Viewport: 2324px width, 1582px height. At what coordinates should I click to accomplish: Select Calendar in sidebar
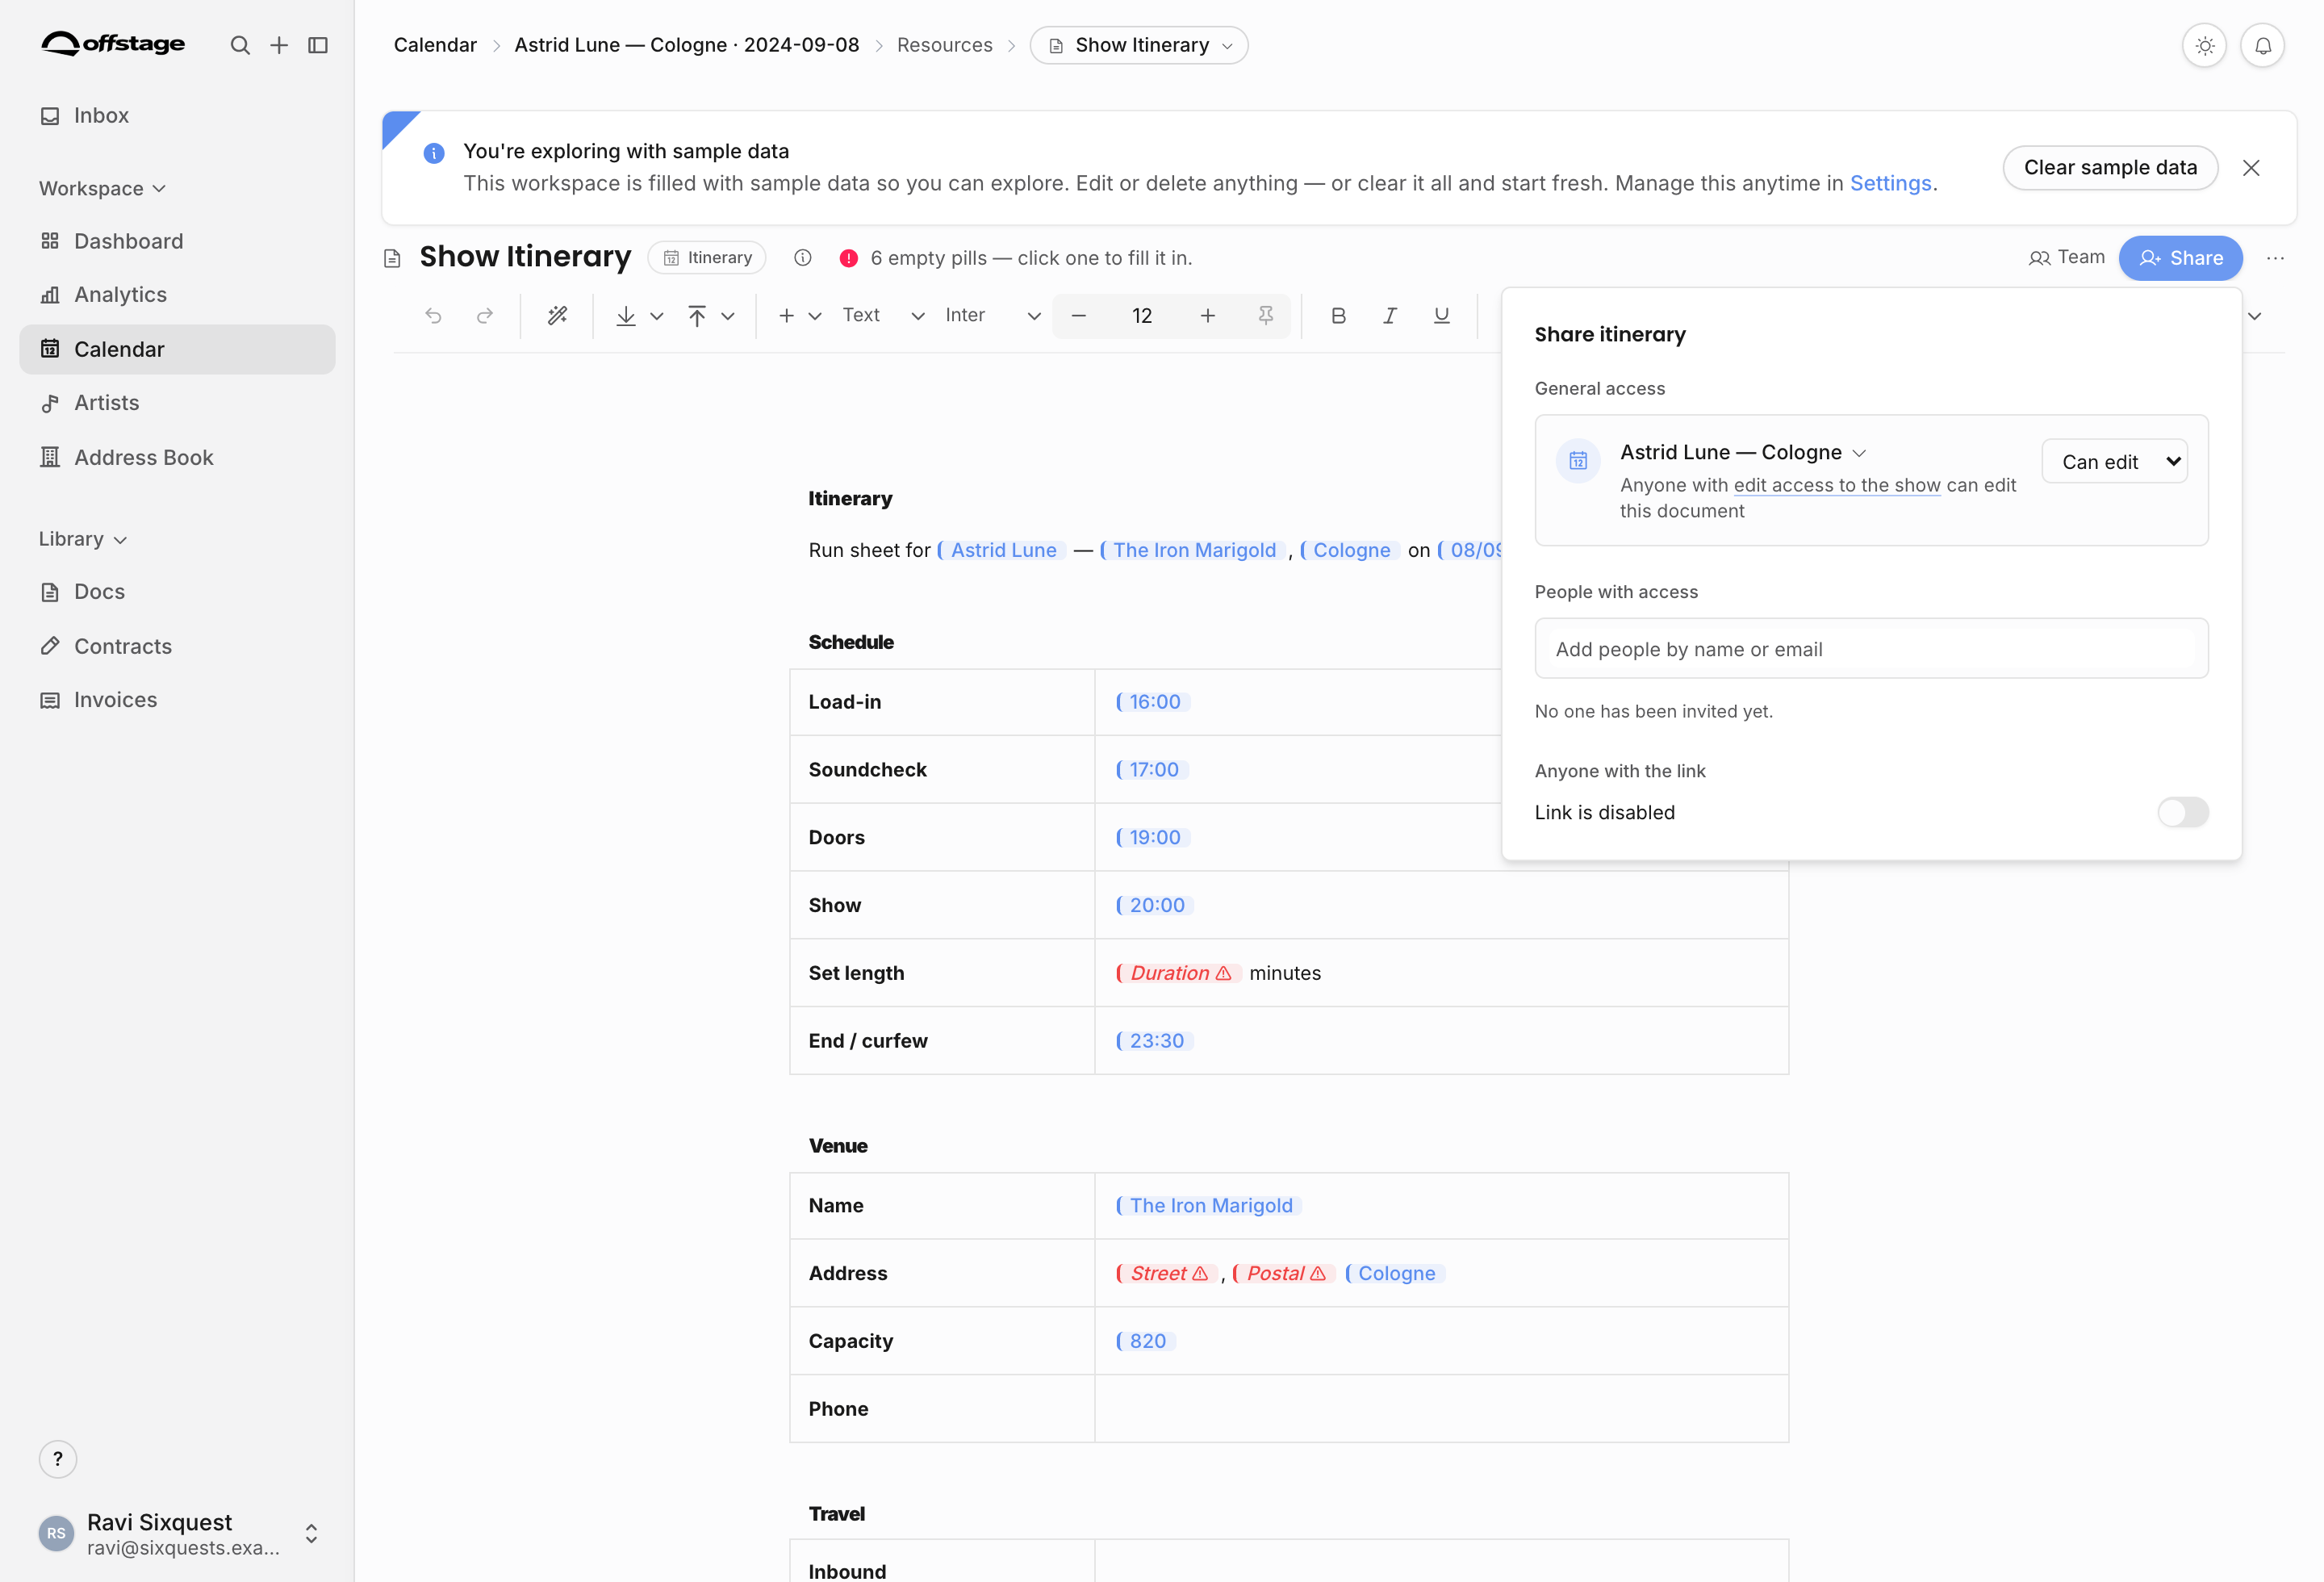coord(177,349)
